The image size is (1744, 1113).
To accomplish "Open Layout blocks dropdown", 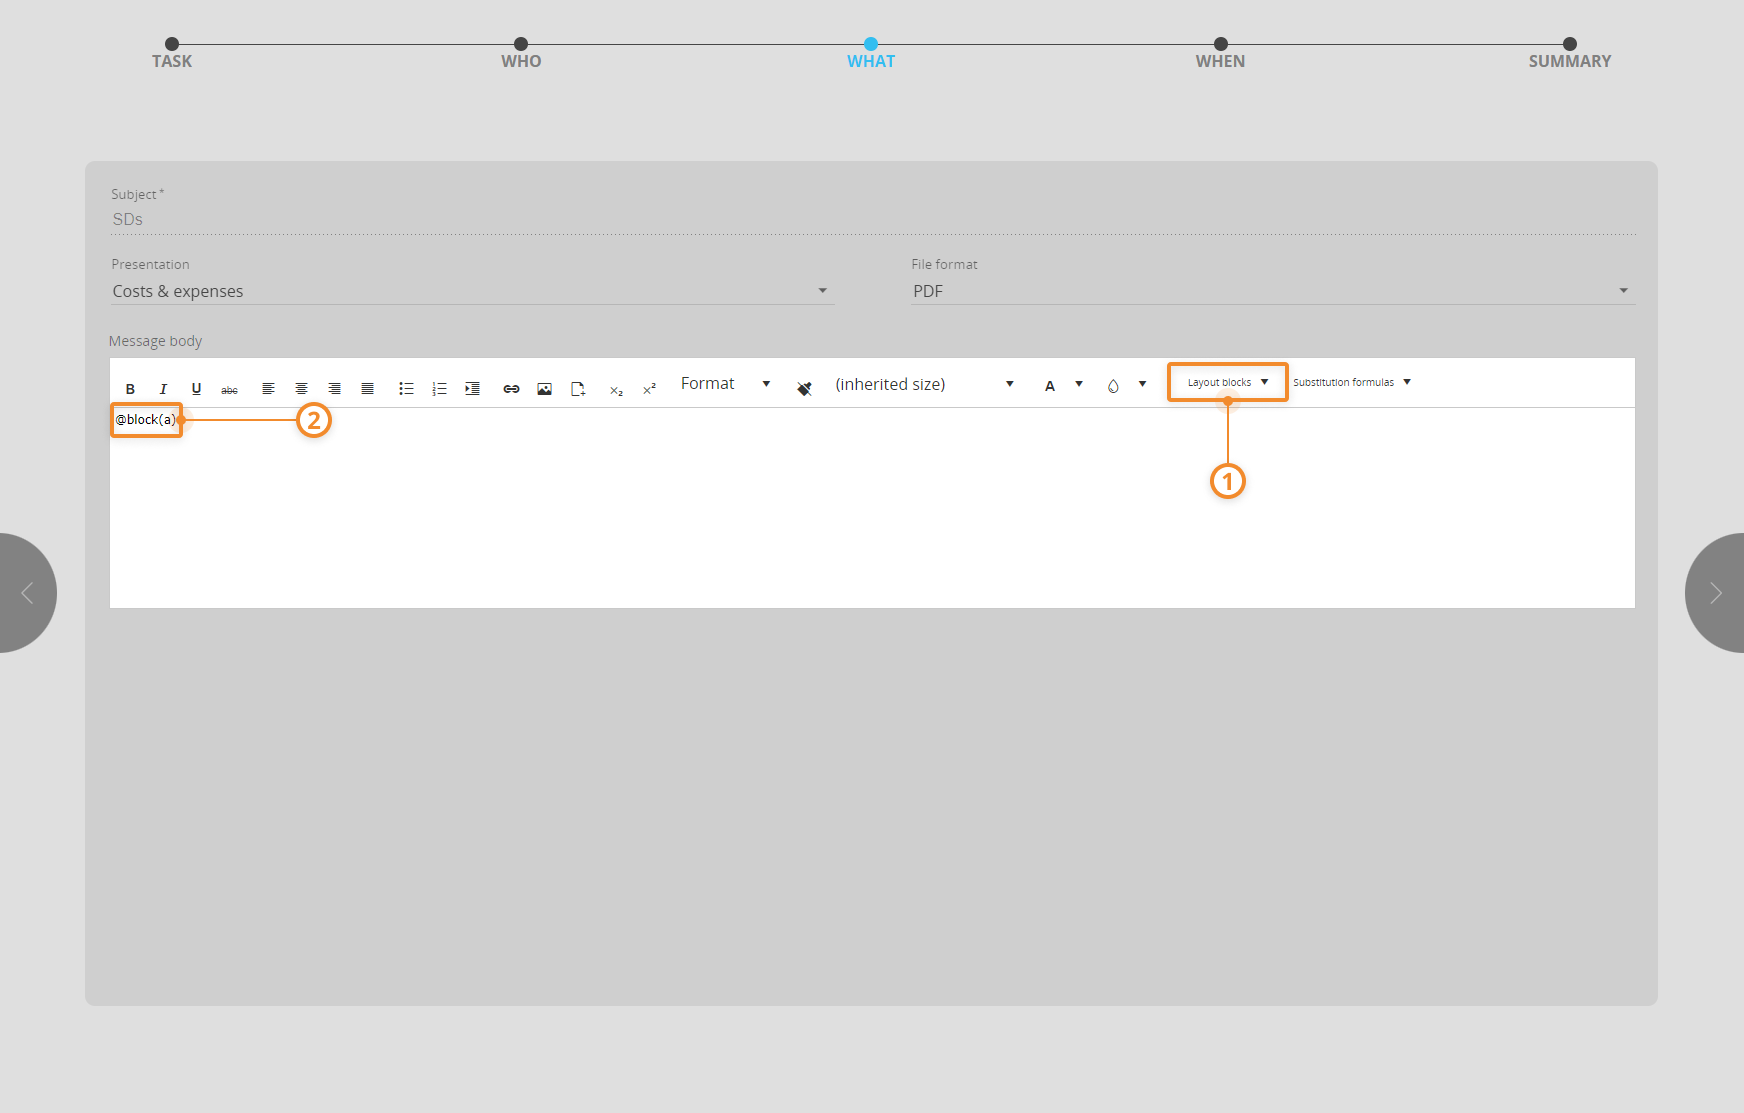I will 1227,382.
